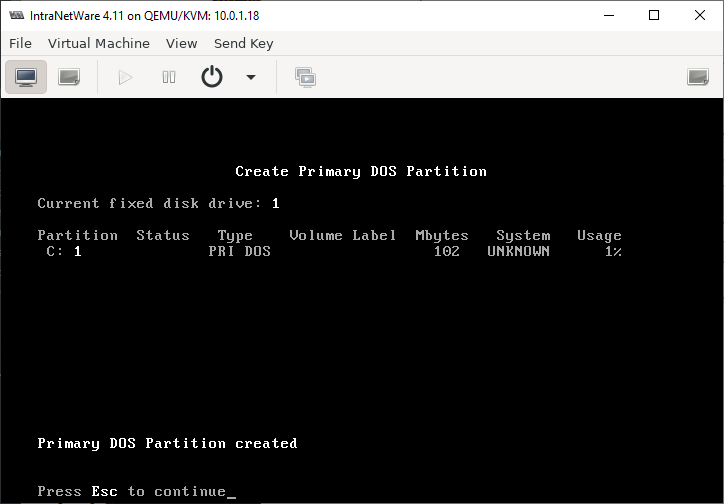This screenshot has width=724, height=504.
Task: Click the Create Primary DOS Partition heading
Action: tap(361, 171)
